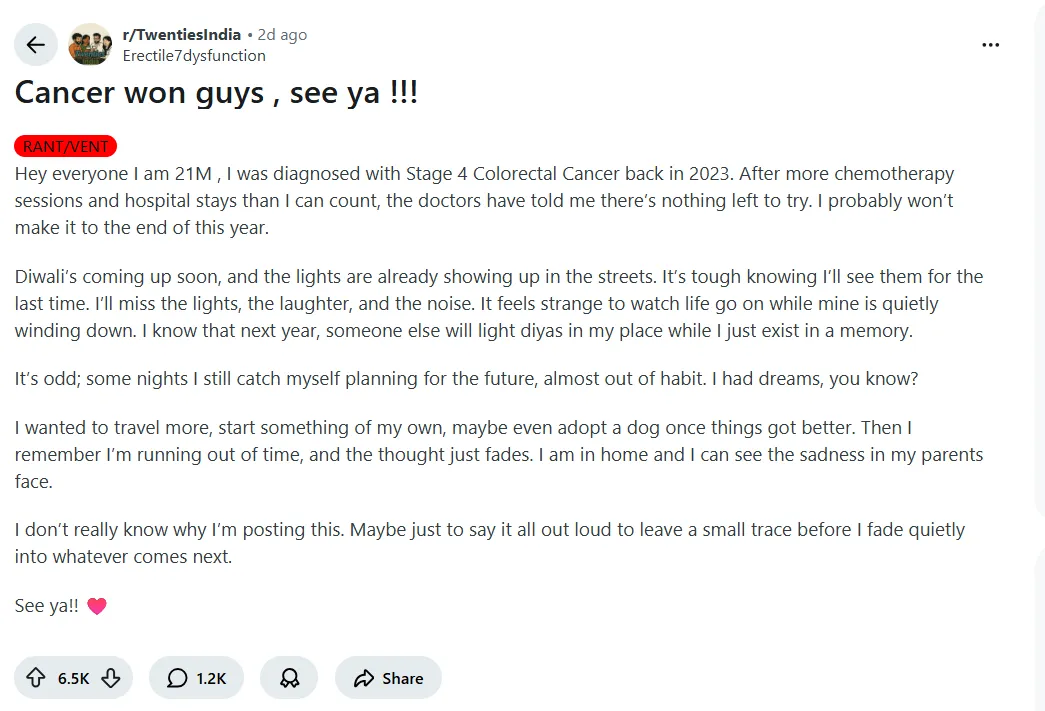Click the 6.5K vote count
This screenshot has width=1045, height=711.
pos(73,678)
